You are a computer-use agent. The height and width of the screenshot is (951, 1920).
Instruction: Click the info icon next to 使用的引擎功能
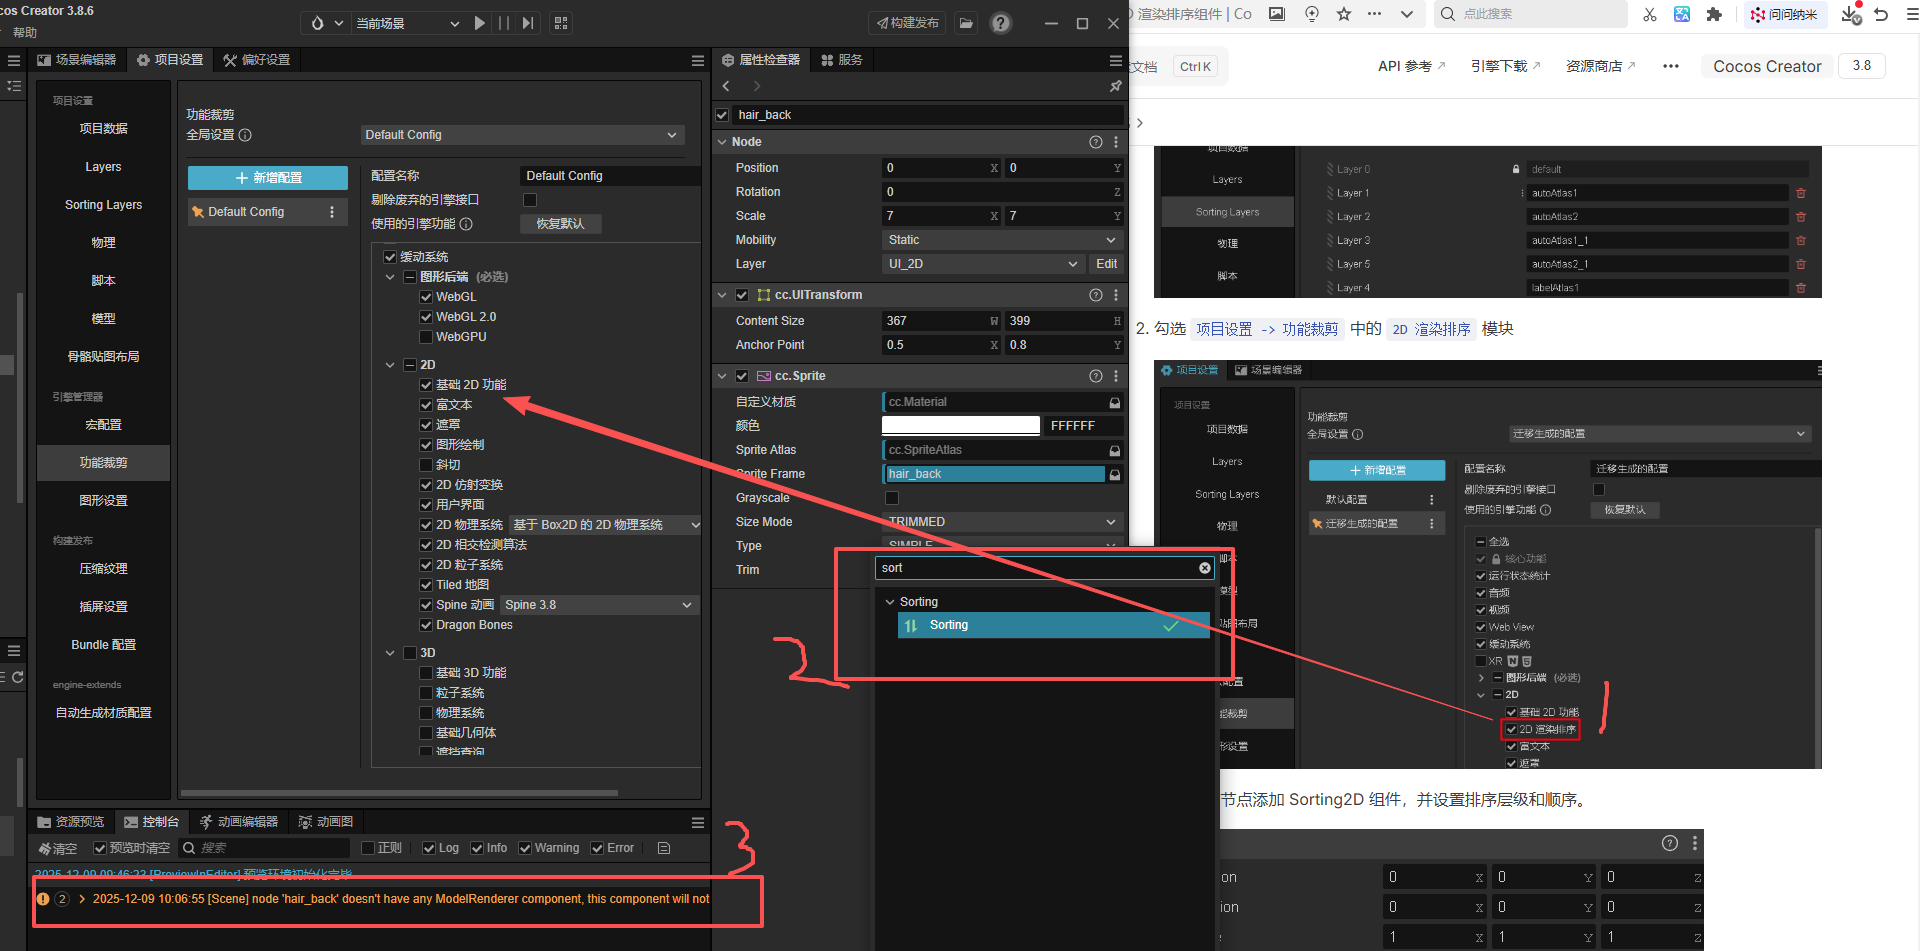coord(466,224)
